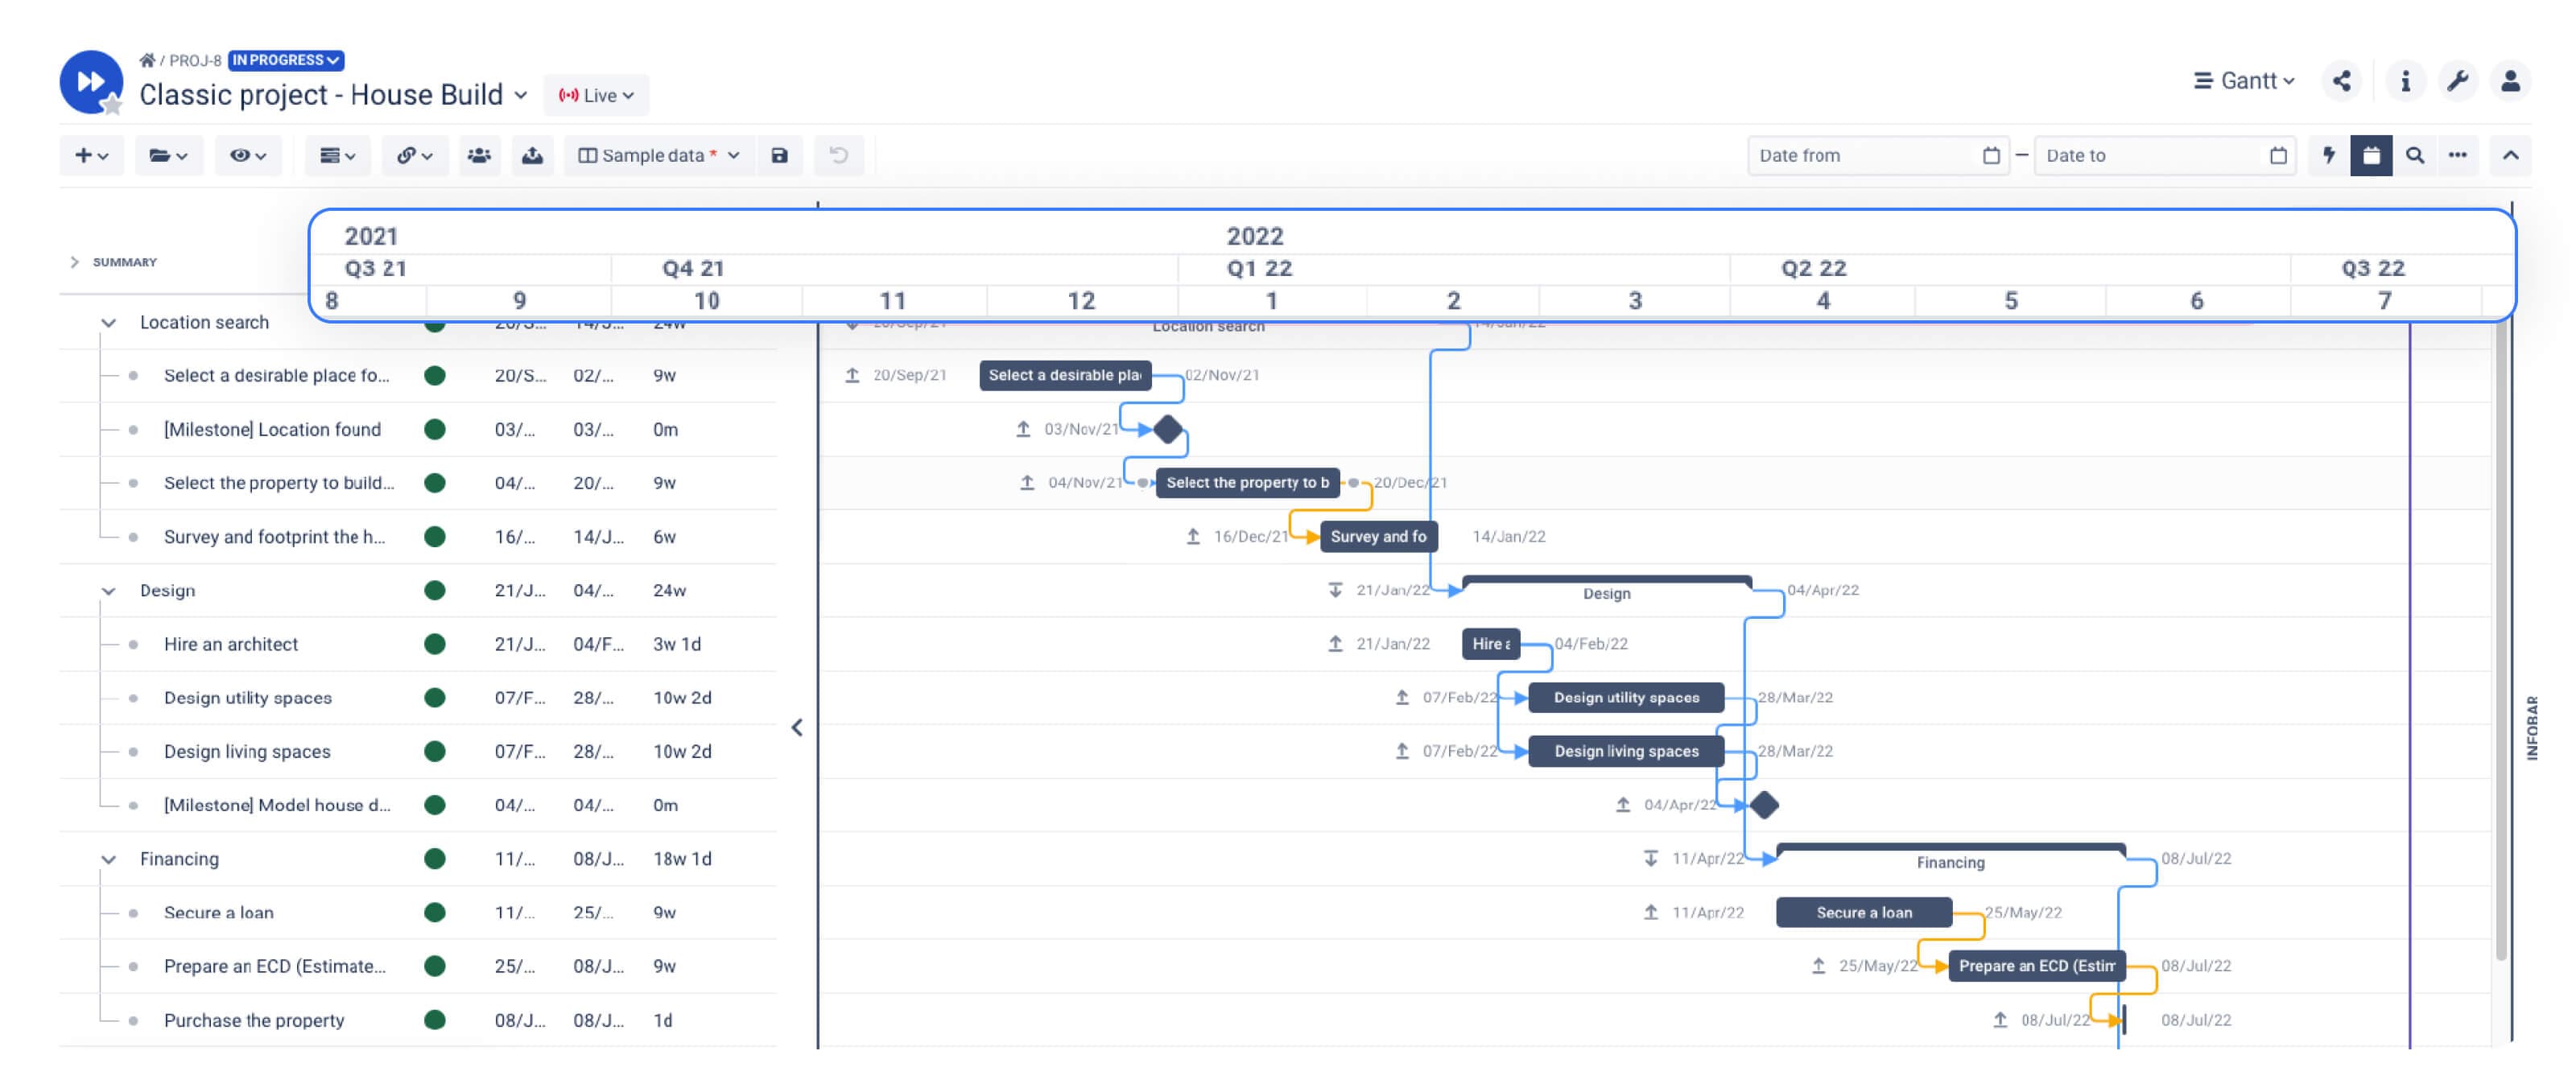Collapse the Design group

click(x=108, y=591)
